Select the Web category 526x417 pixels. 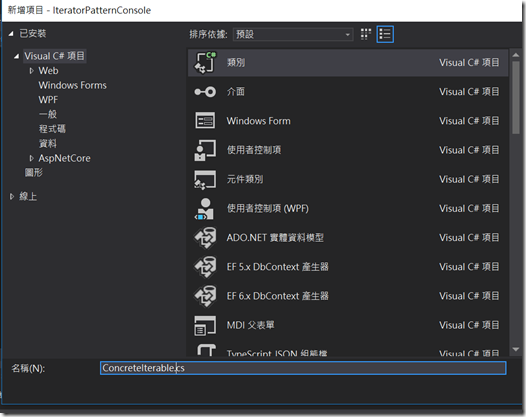coord(48,71)
